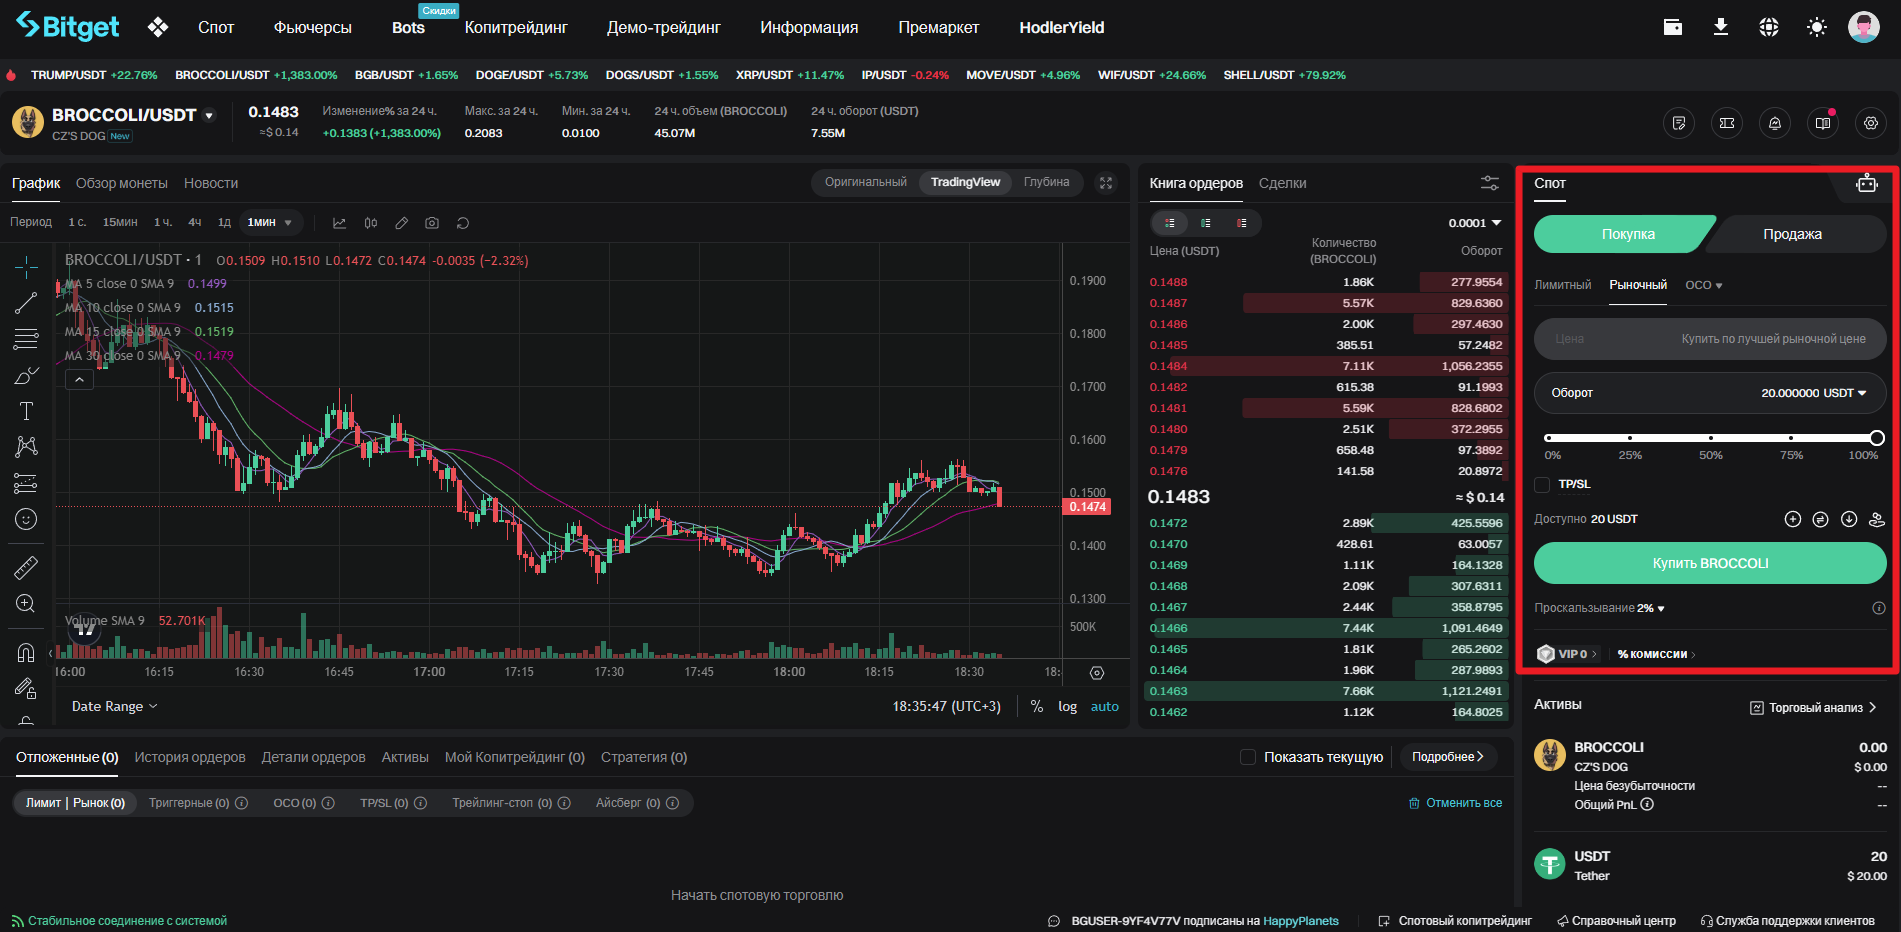Screen dimensions: 1901x932
Task: Click the Купить BROCCOLI button
Action: pyautogui.click(x=1710, y=563)
